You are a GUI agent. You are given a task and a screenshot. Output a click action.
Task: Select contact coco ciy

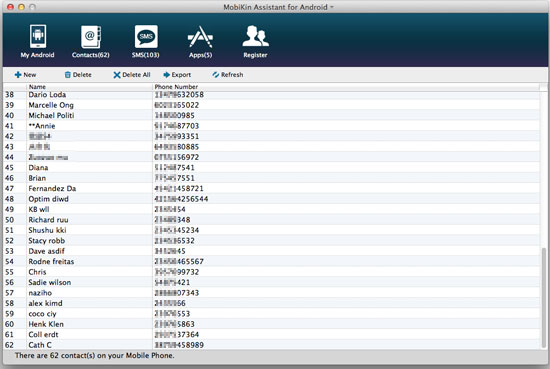42,314
